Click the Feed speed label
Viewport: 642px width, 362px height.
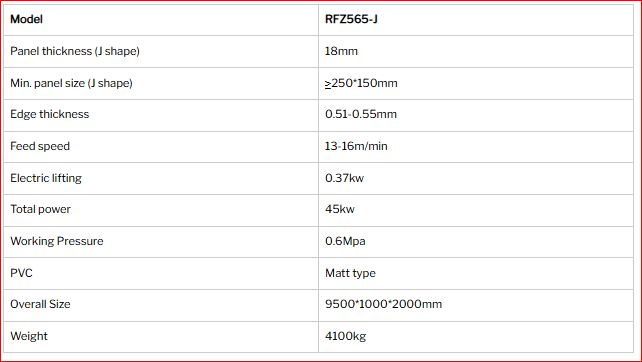pos(40,146)
